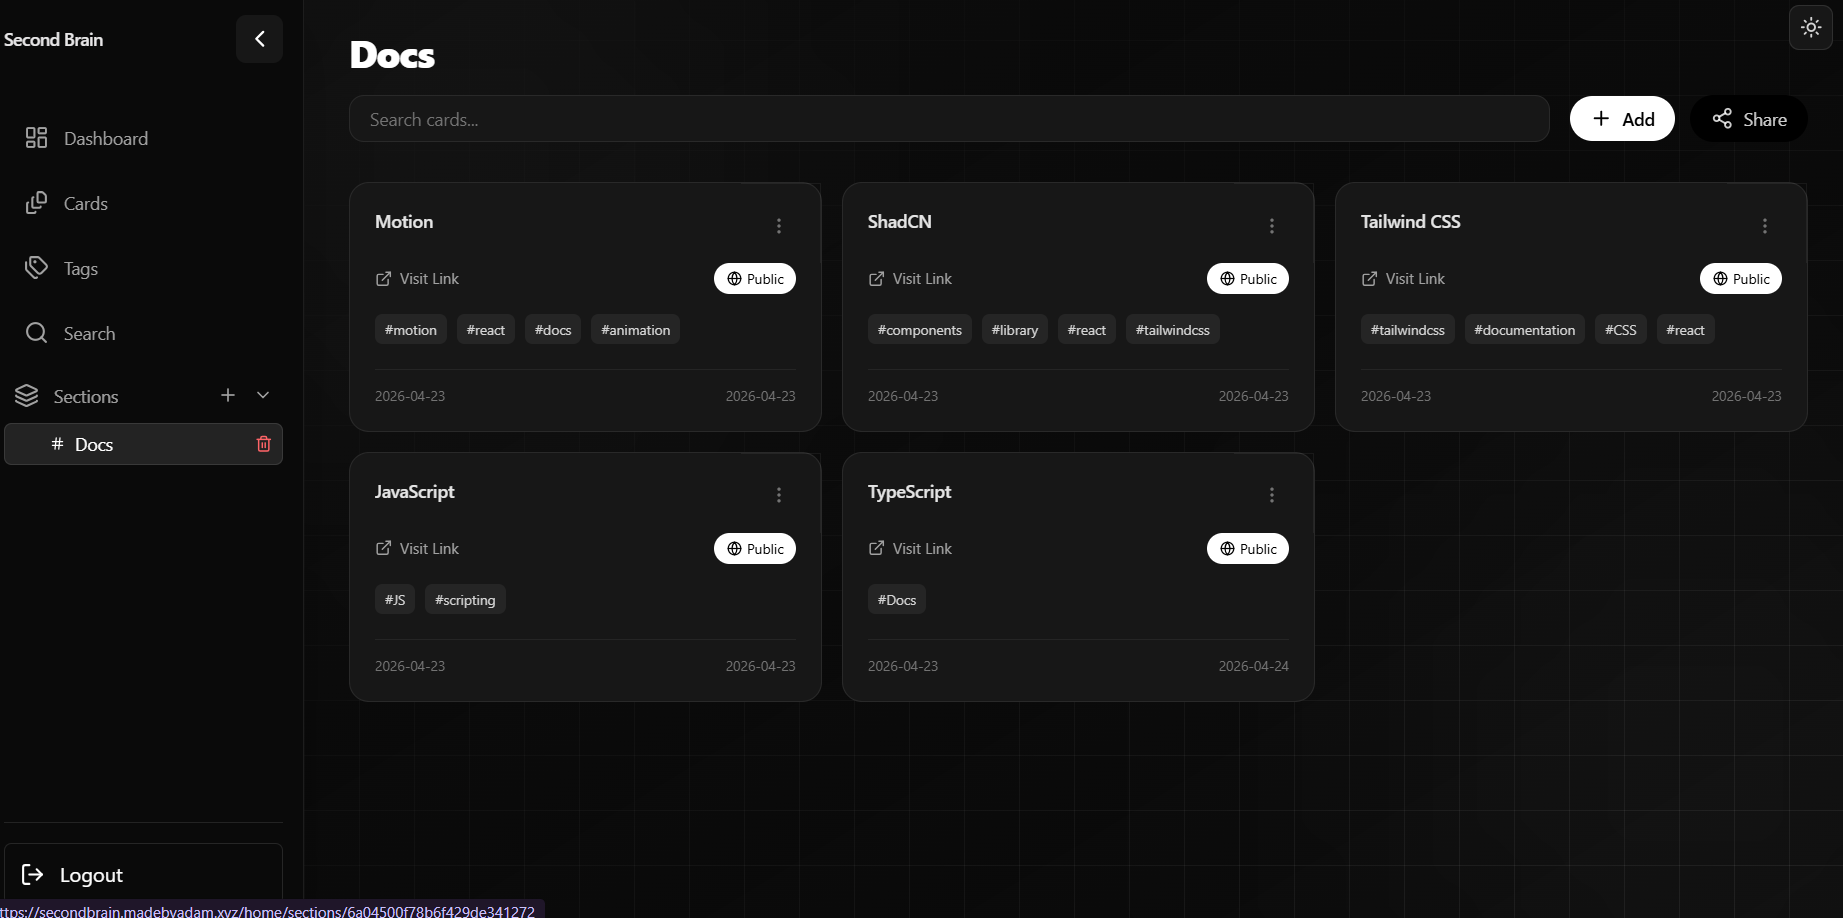The width and height of the screenshot is (1843, 918).
Task: Select the #docs tag on the Motion card
Action: point(553,330)
